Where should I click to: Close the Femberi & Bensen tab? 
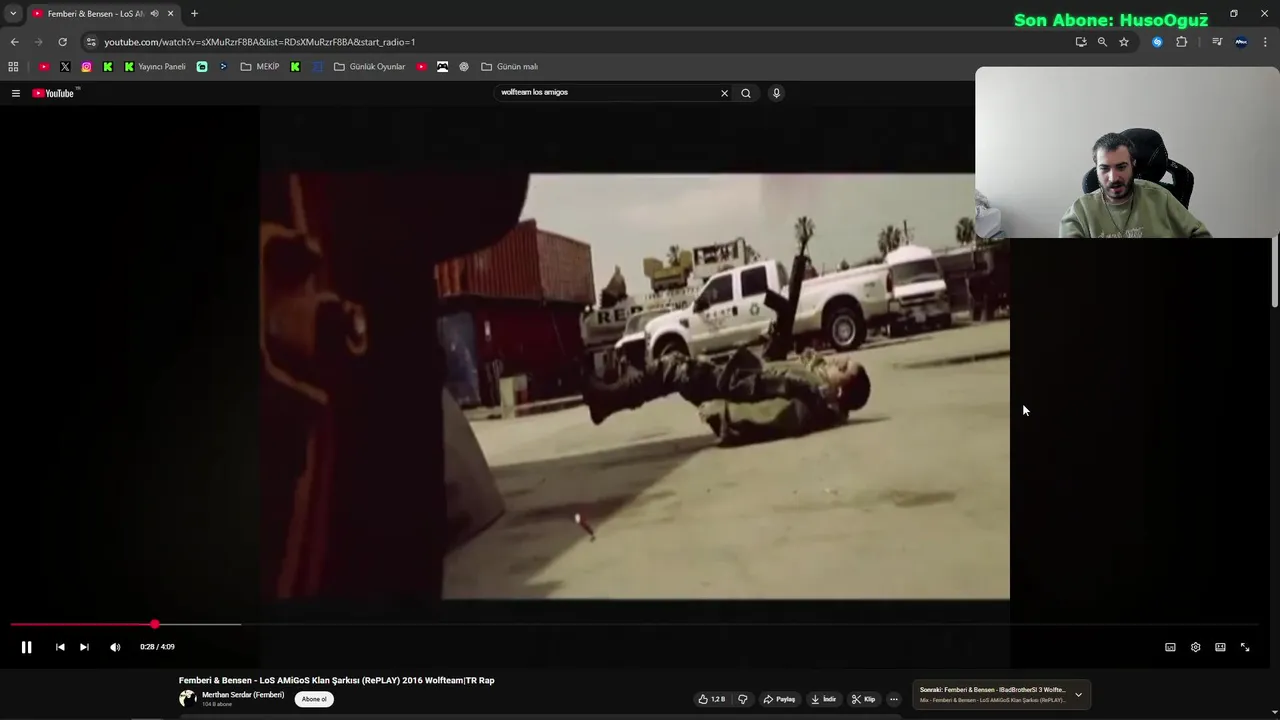(170, 14)
